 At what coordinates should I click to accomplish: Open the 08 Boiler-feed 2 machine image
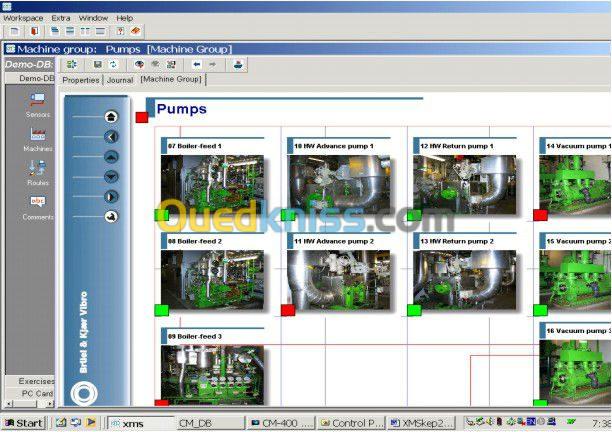click(x=212, y=280)
